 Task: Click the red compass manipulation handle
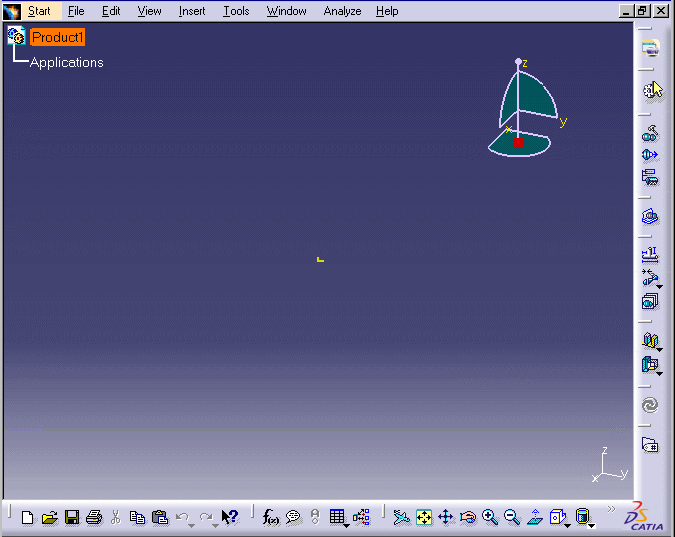coord(518,143)
